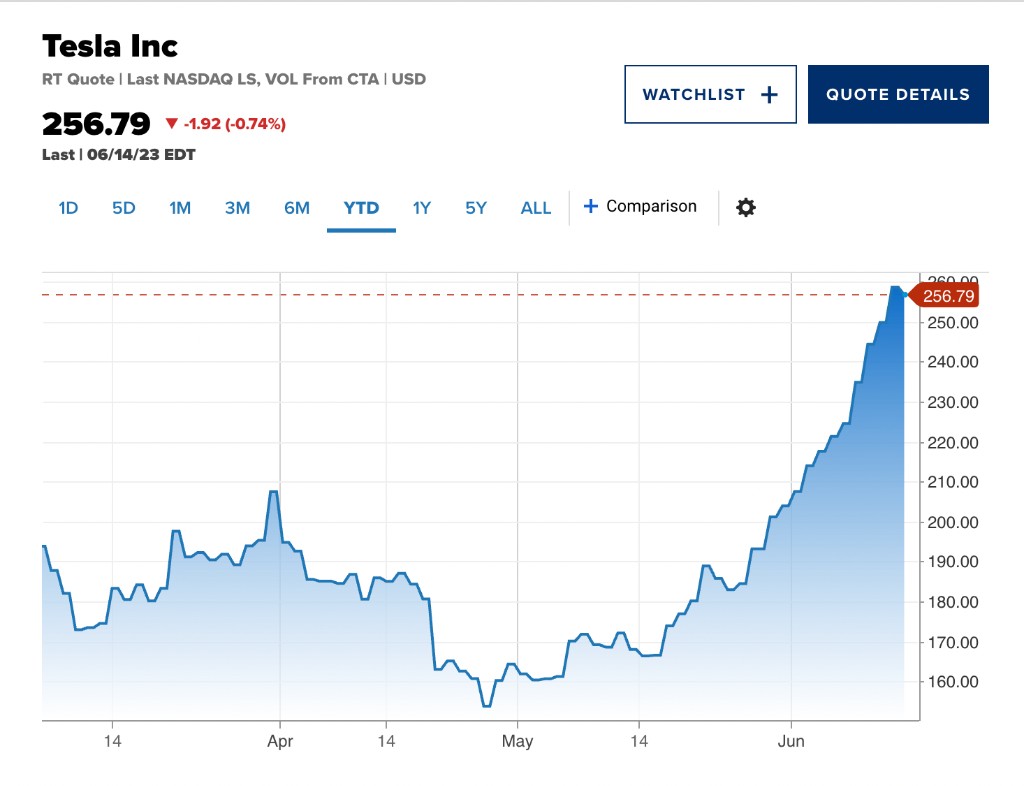
Task: Show the 1Y chart range
Action: 422,208
